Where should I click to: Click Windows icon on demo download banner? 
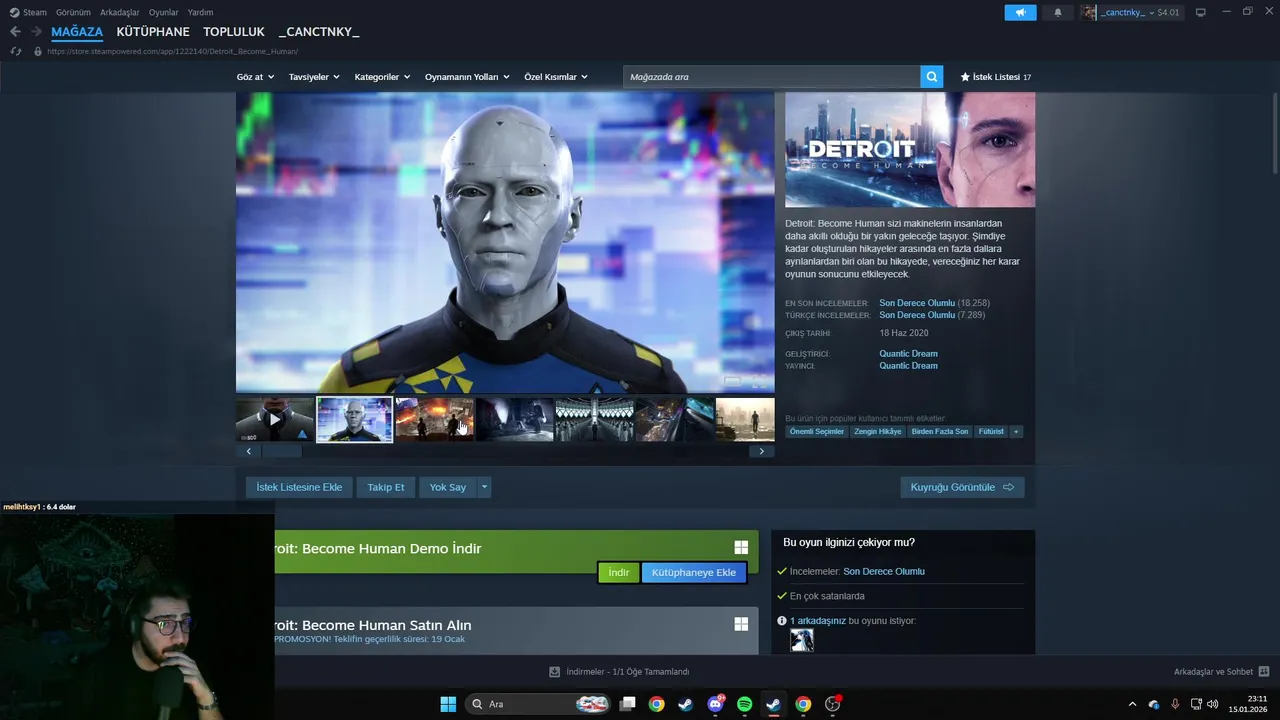741,547
